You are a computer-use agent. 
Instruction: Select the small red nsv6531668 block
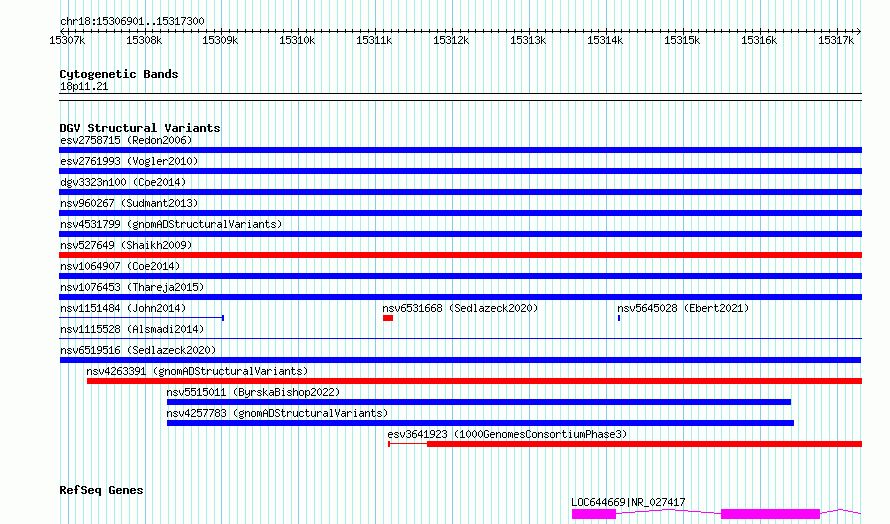pyautogui.click(x=388, y=318)
